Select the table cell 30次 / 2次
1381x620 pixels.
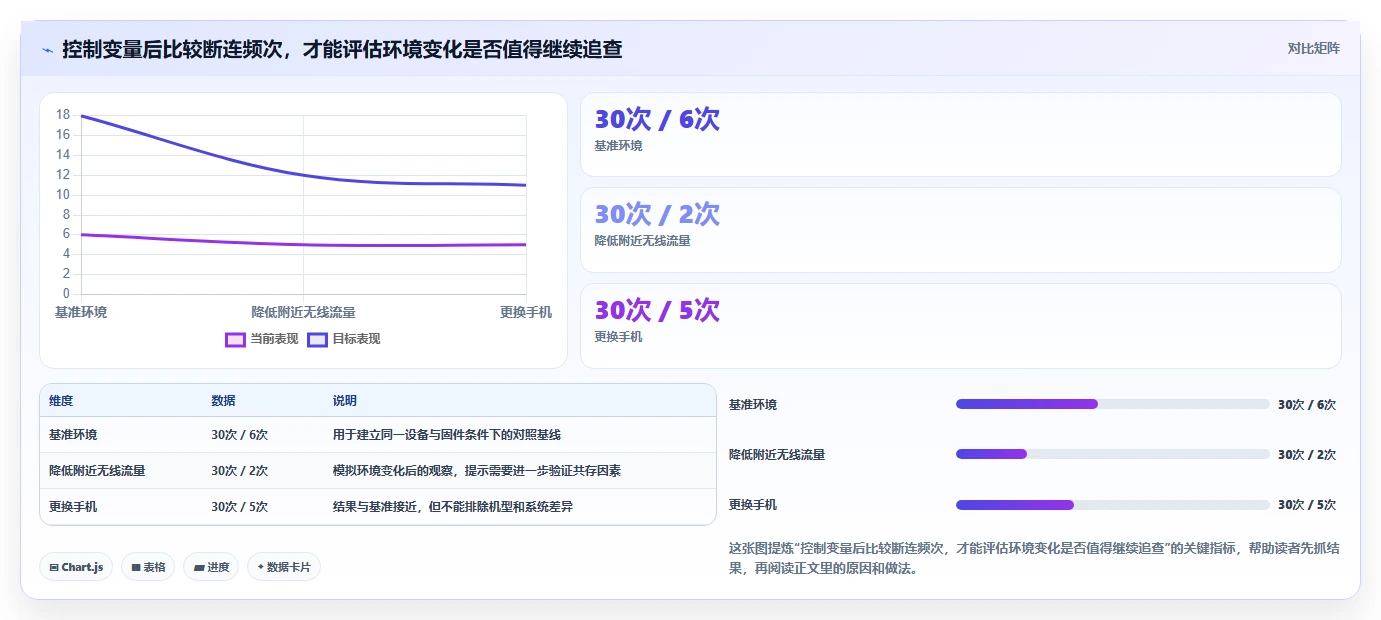click(x=239, y=471)
